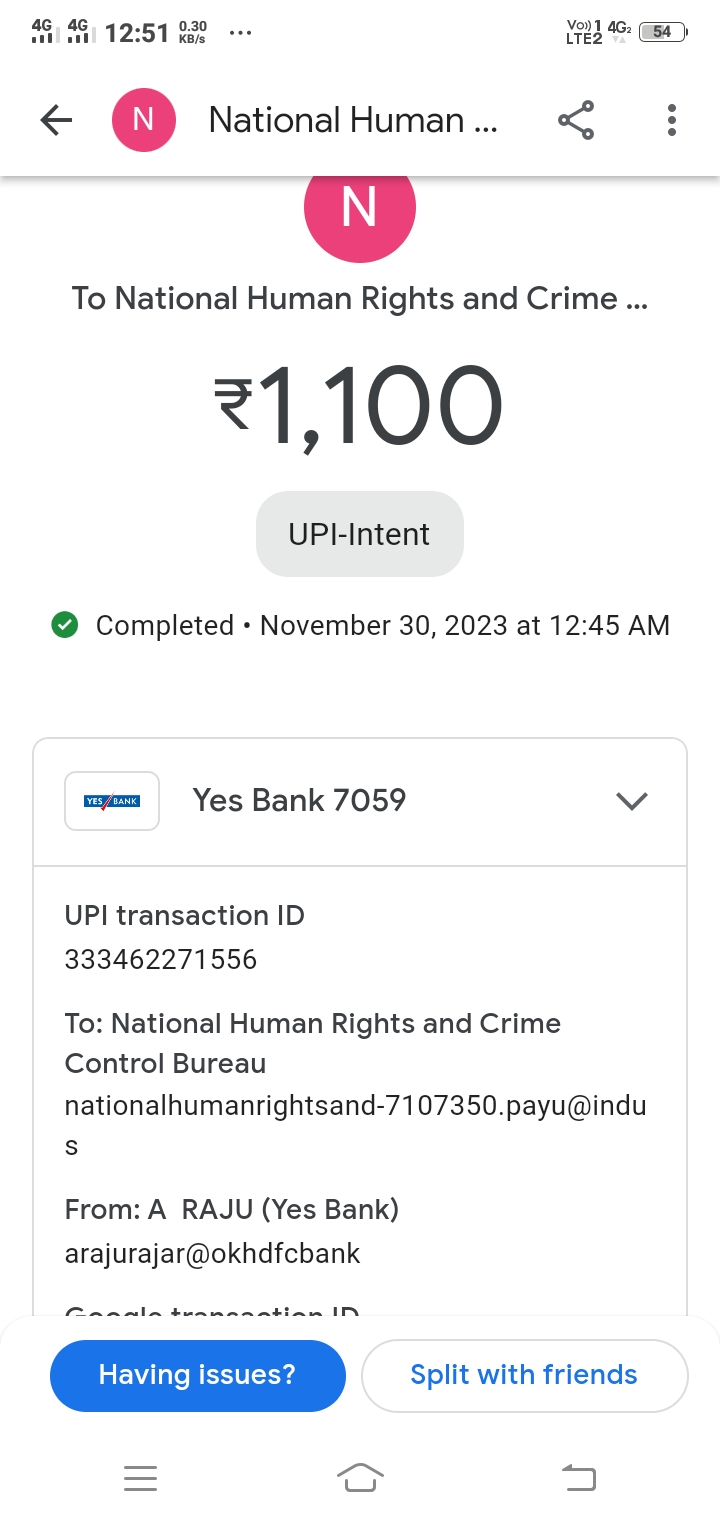Tap the back arrow icon
The height and width of the screenshot is (1520, 720).
[56, 121]
